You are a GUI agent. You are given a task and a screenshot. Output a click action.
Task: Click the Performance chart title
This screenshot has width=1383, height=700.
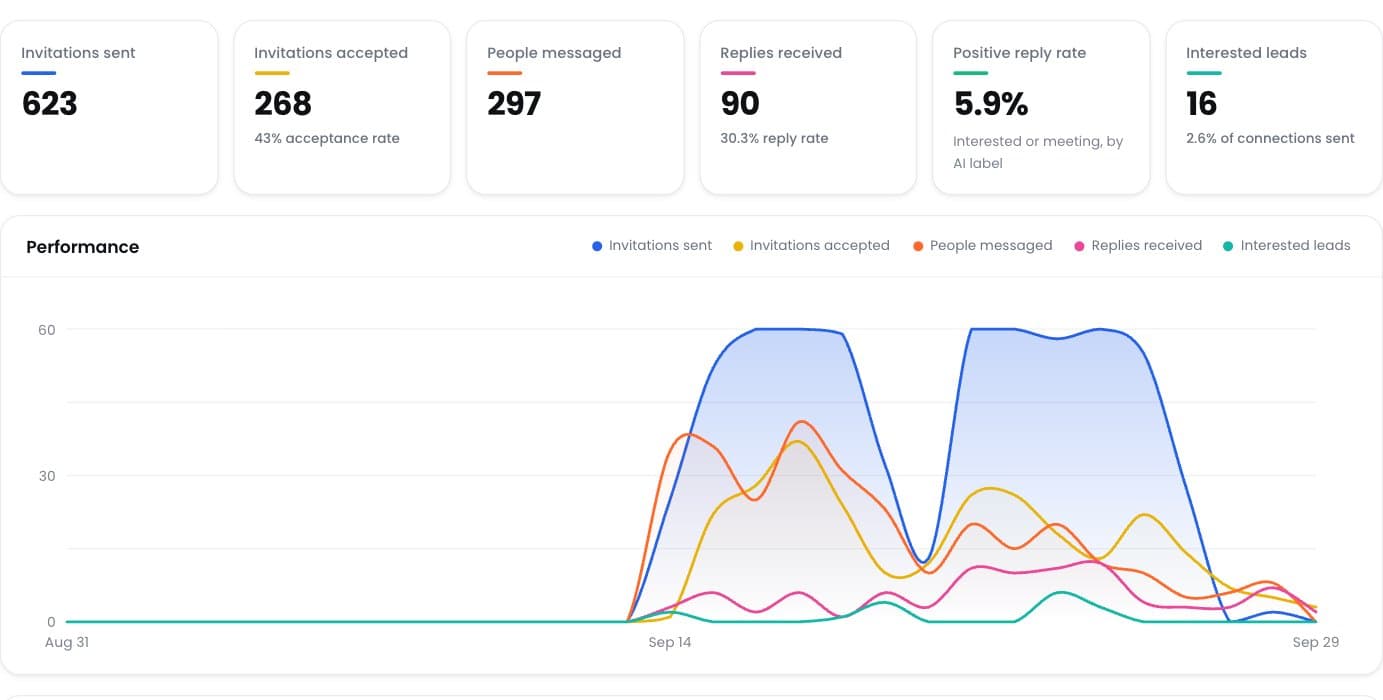[x=82, y=247]
